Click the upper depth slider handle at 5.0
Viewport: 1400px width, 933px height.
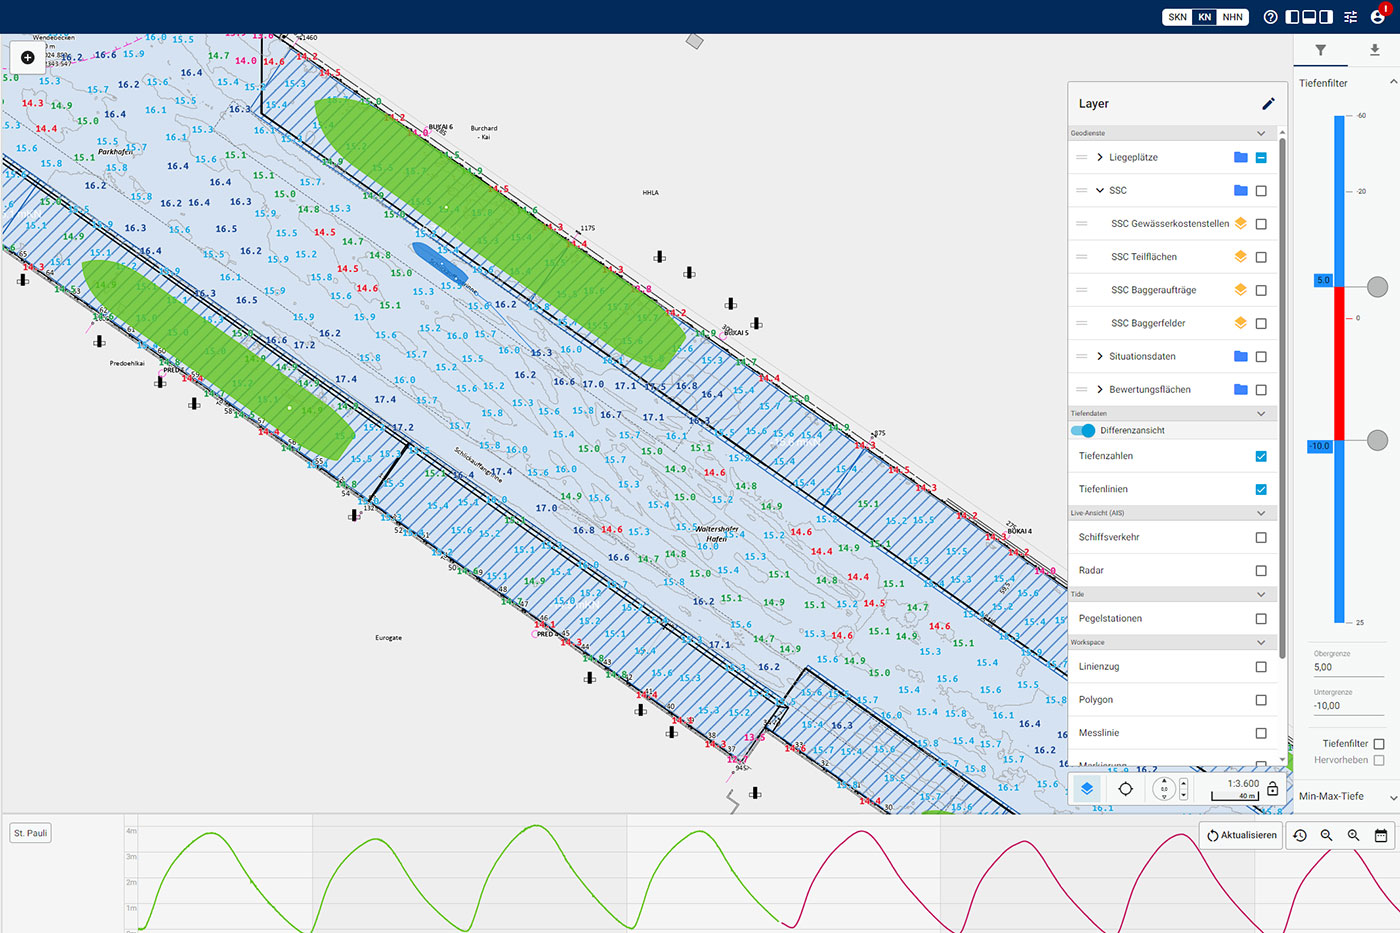[x=1377, y=288]
